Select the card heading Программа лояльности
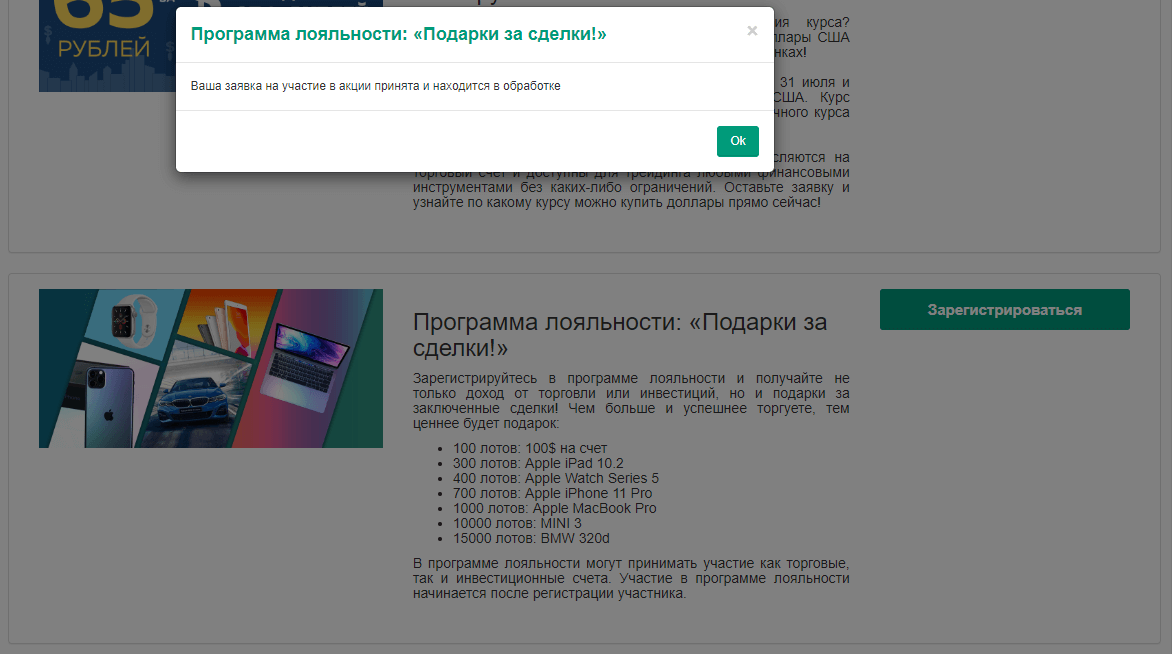 tap(620, 335)
